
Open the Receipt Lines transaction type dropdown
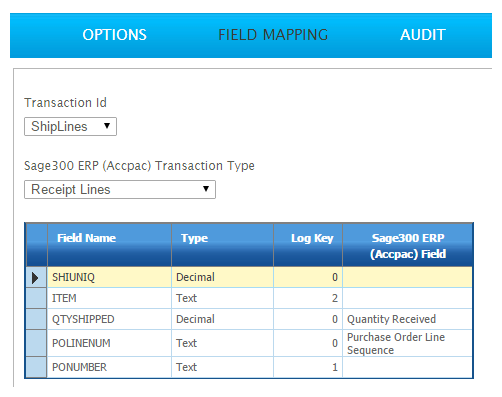120,190
